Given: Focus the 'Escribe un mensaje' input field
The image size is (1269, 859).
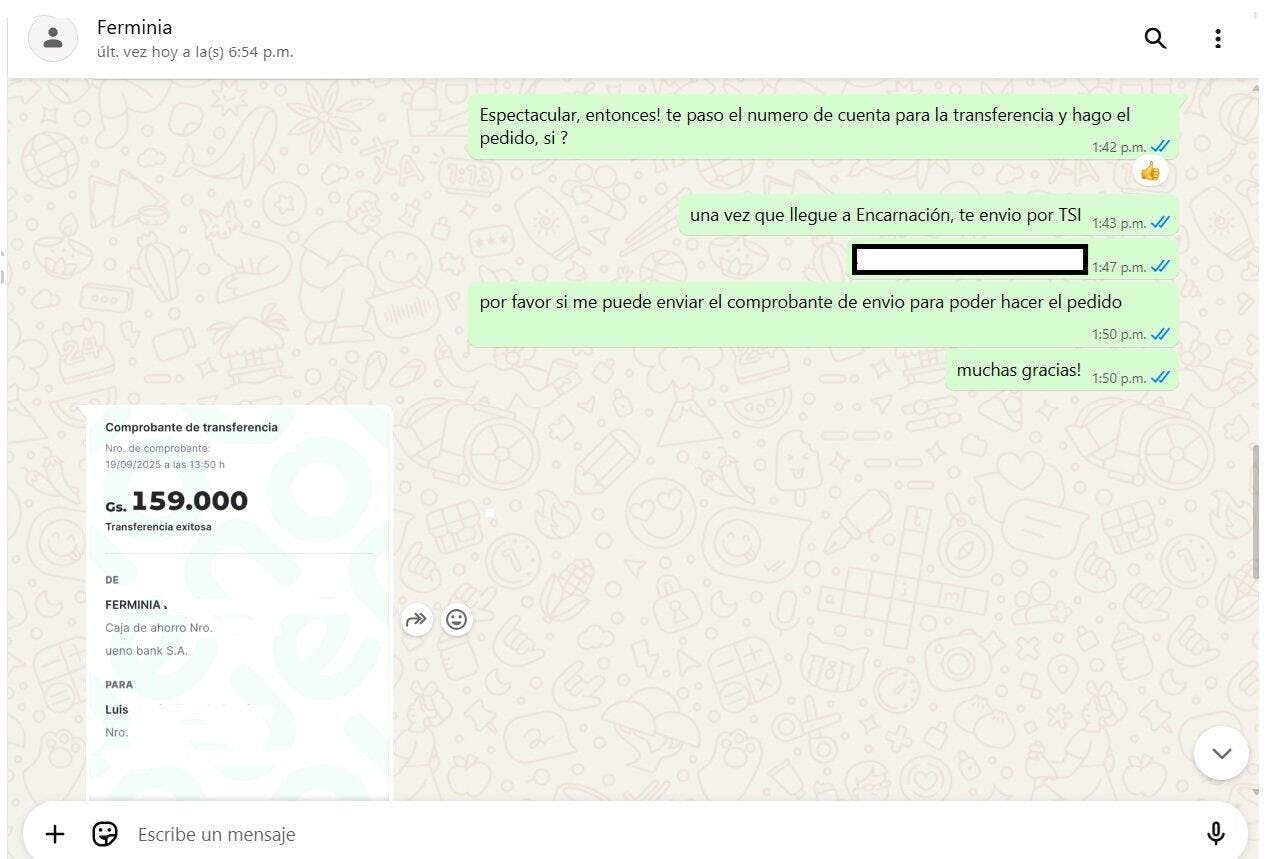Looking at the screenshot, I should 660,834.
